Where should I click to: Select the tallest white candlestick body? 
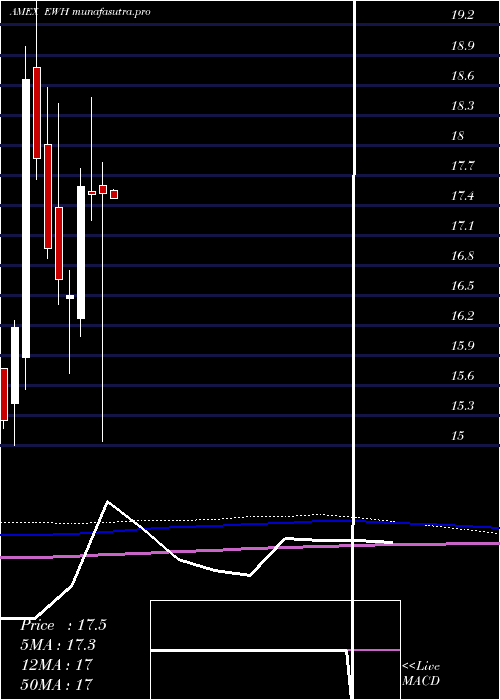click(x=26, y=218)
